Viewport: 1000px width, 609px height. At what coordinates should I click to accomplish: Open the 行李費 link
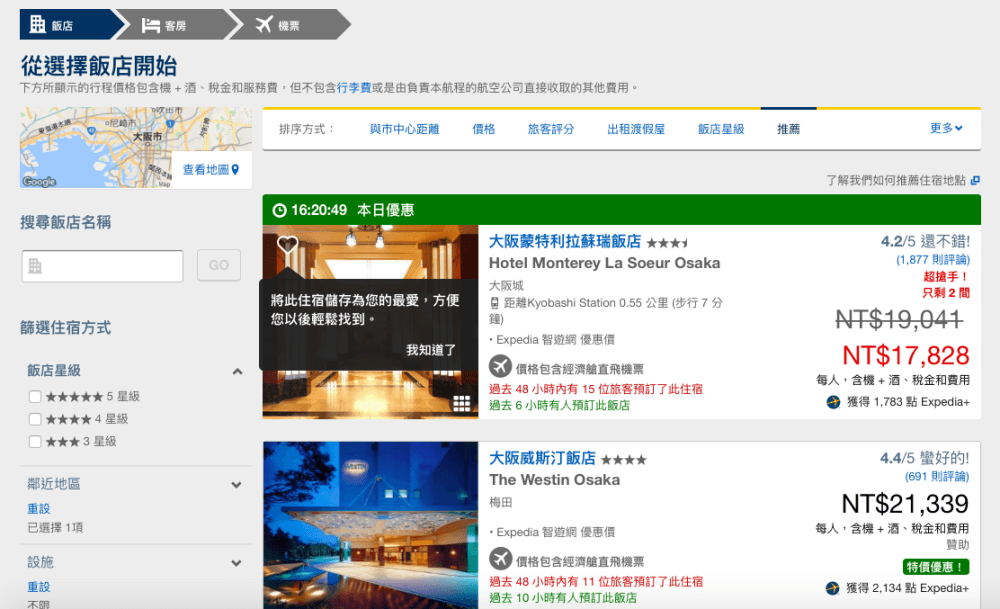[x=354, y=87]
